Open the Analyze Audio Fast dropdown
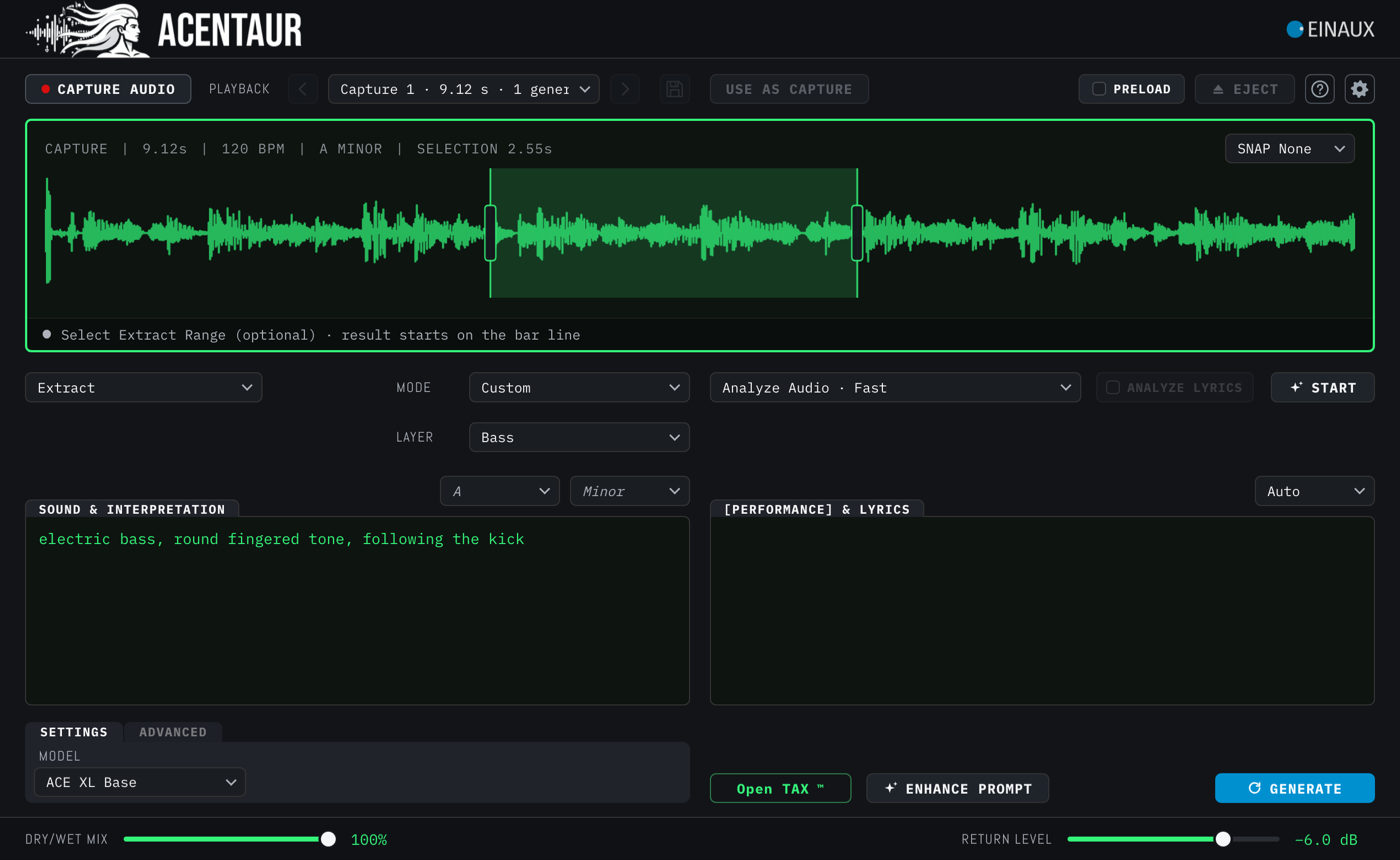 895,387
